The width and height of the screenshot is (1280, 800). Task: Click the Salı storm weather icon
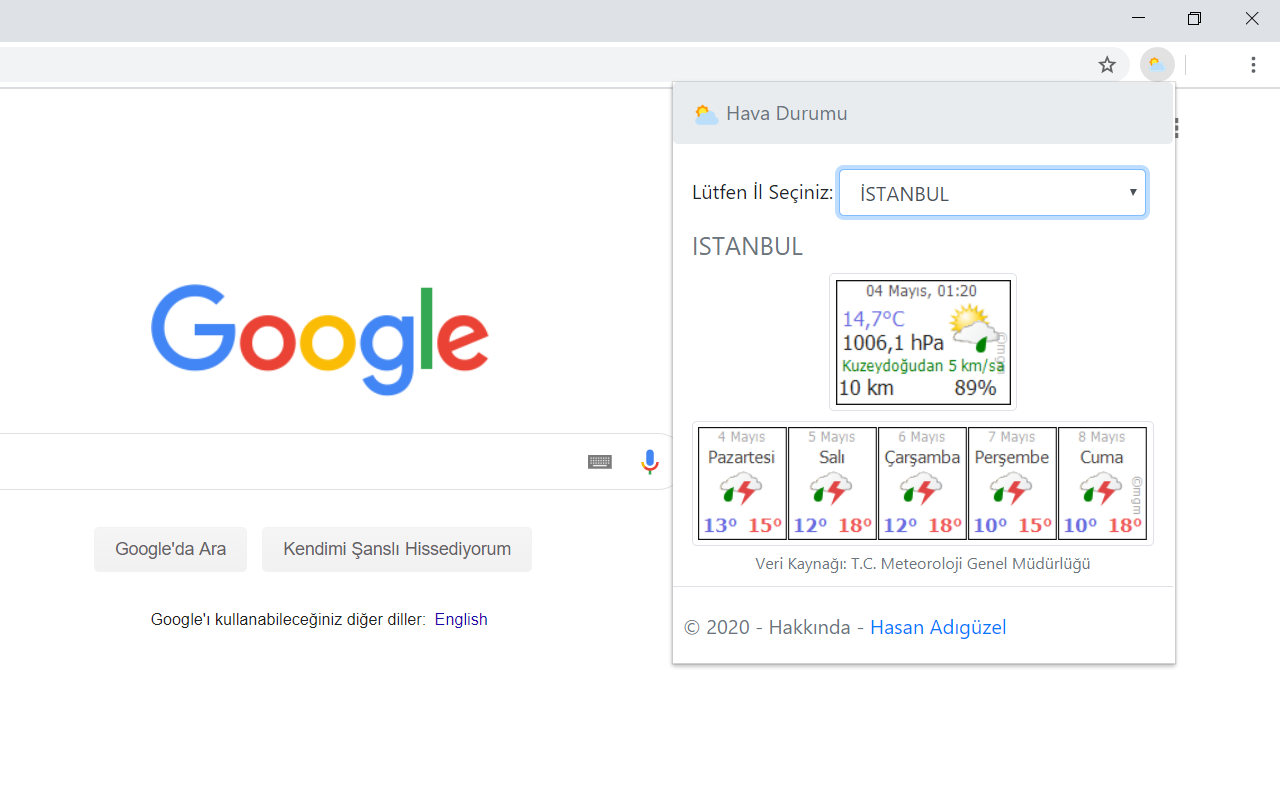point(832,490)
